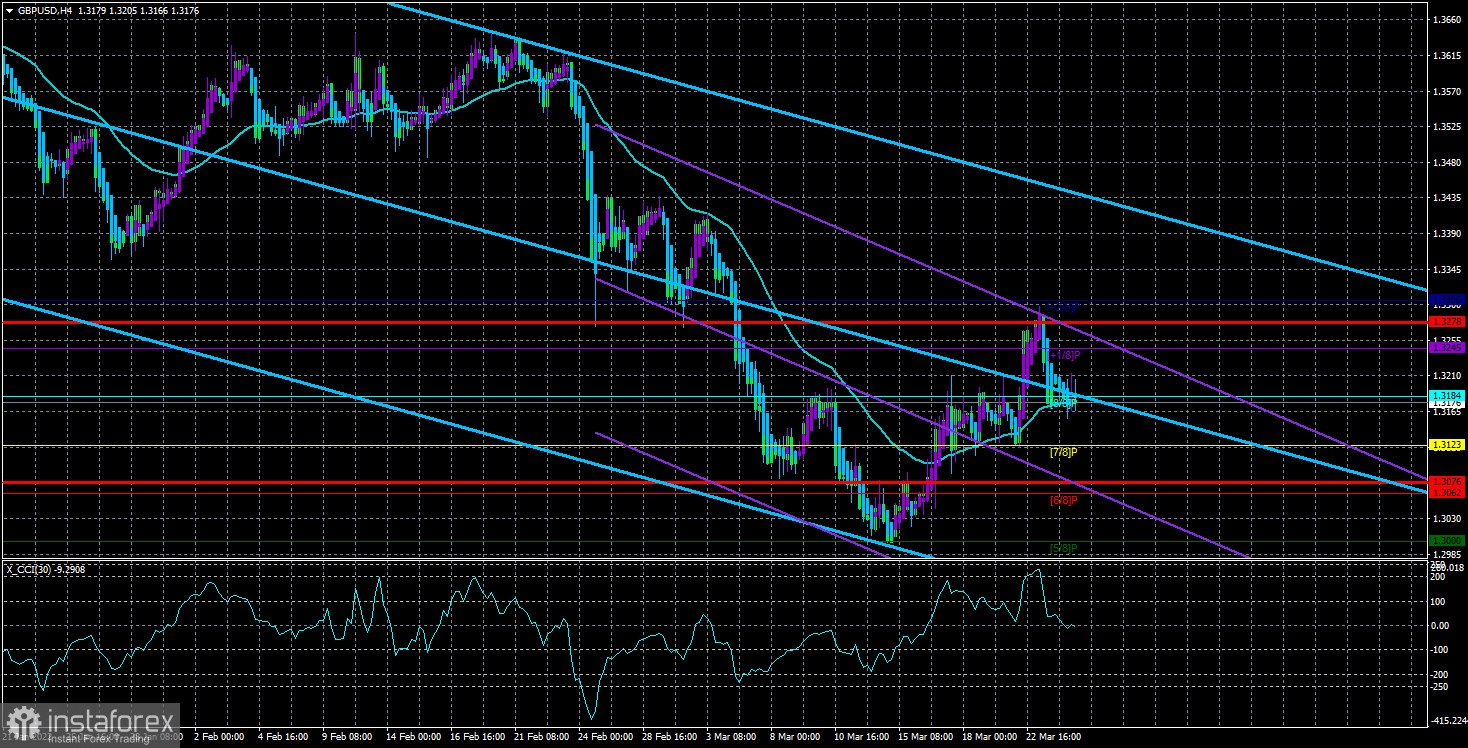Select the yellow 1.3123 price tag
This screenshot has height=748, width=1468.
pyautogui.click(x=1448, y=445)
